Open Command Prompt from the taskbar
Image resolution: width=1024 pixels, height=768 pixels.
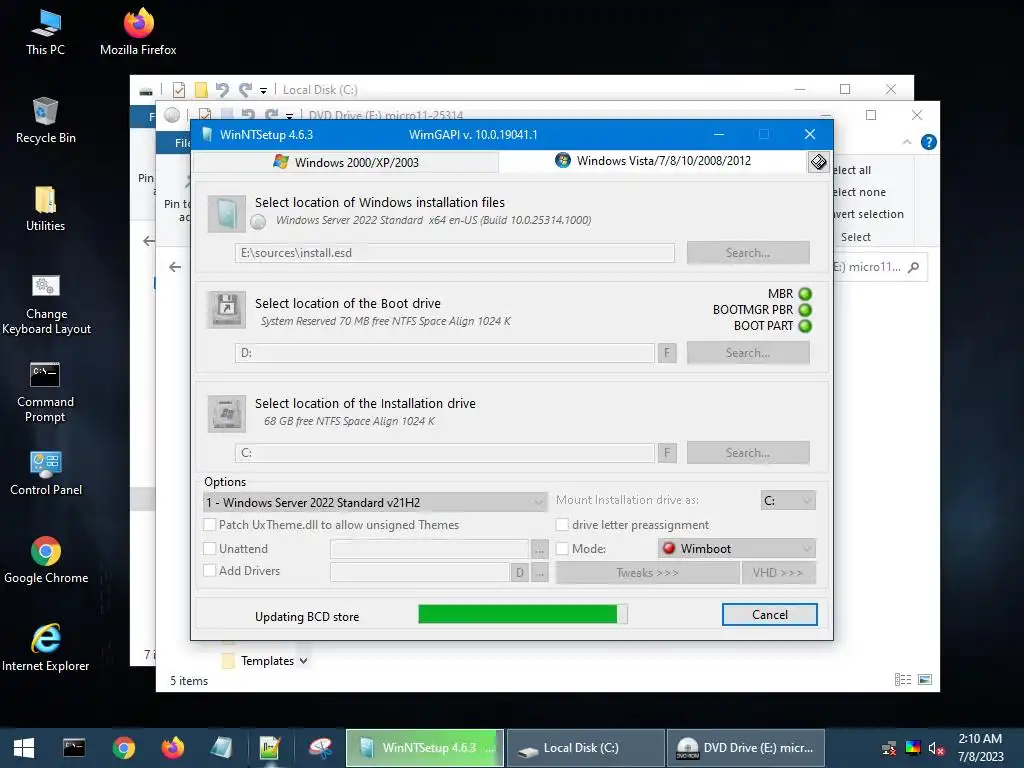pyautogui.click(x=74, y=748)
